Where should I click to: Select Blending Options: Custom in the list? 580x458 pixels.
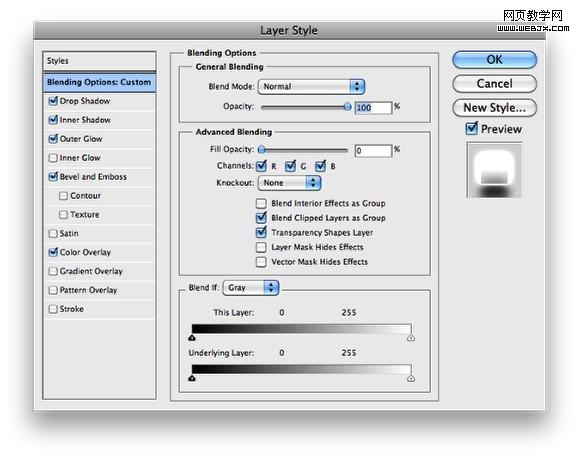pos(99,82)
